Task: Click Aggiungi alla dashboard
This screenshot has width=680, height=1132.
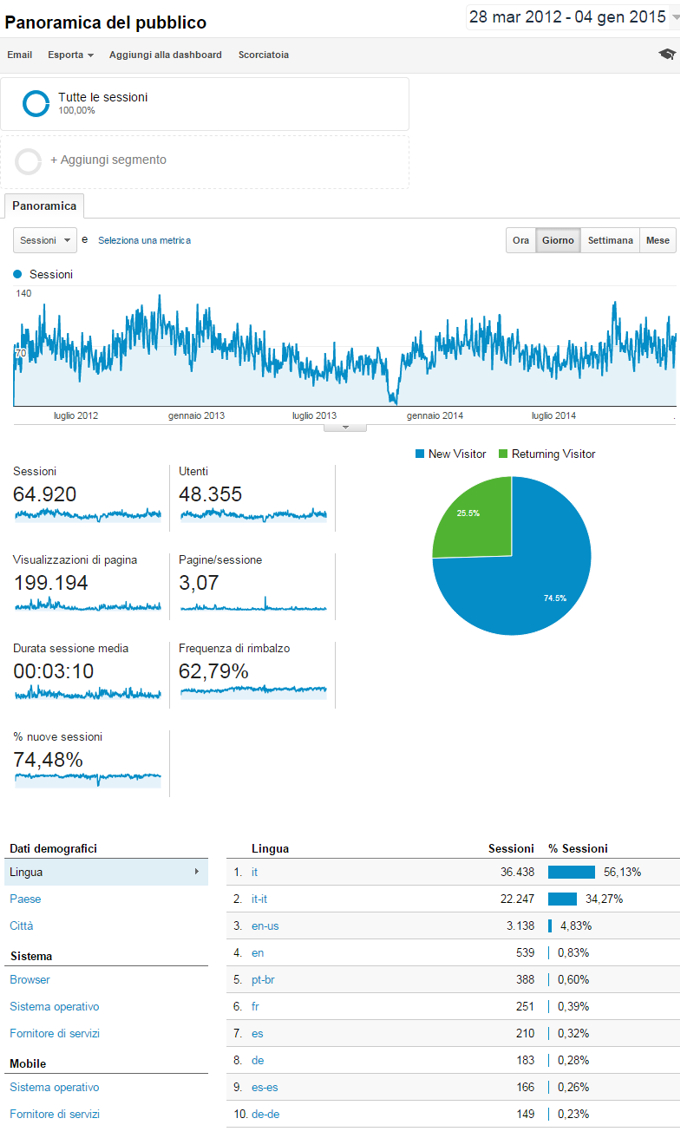Action: point(165,55)
